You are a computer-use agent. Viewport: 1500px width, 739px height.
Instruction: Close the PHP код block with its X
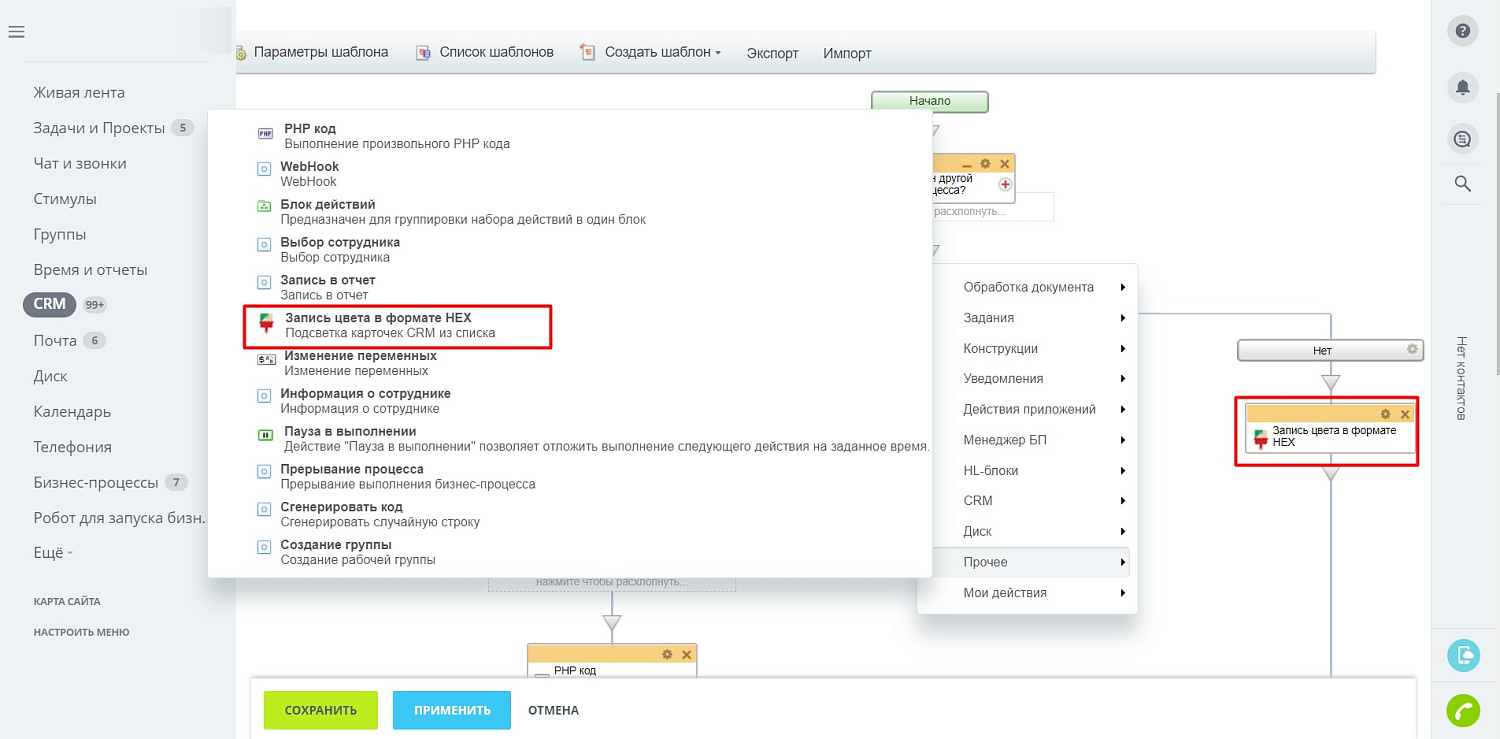pos(686,654)
